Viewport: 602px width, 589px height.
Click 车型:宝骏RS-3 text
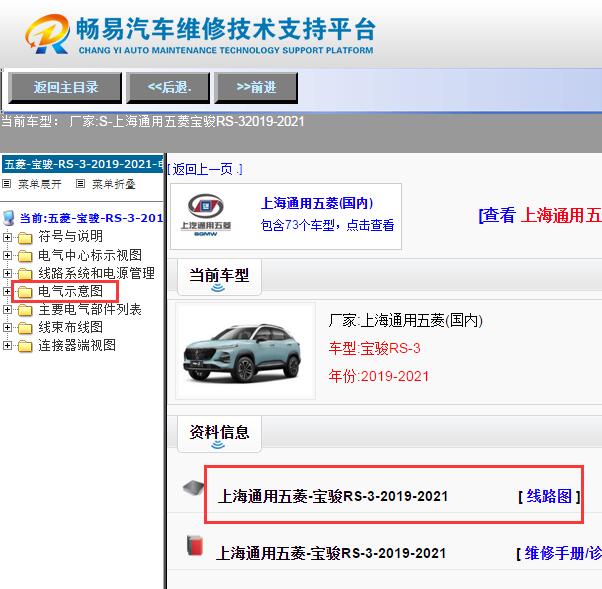pos(374,348)
